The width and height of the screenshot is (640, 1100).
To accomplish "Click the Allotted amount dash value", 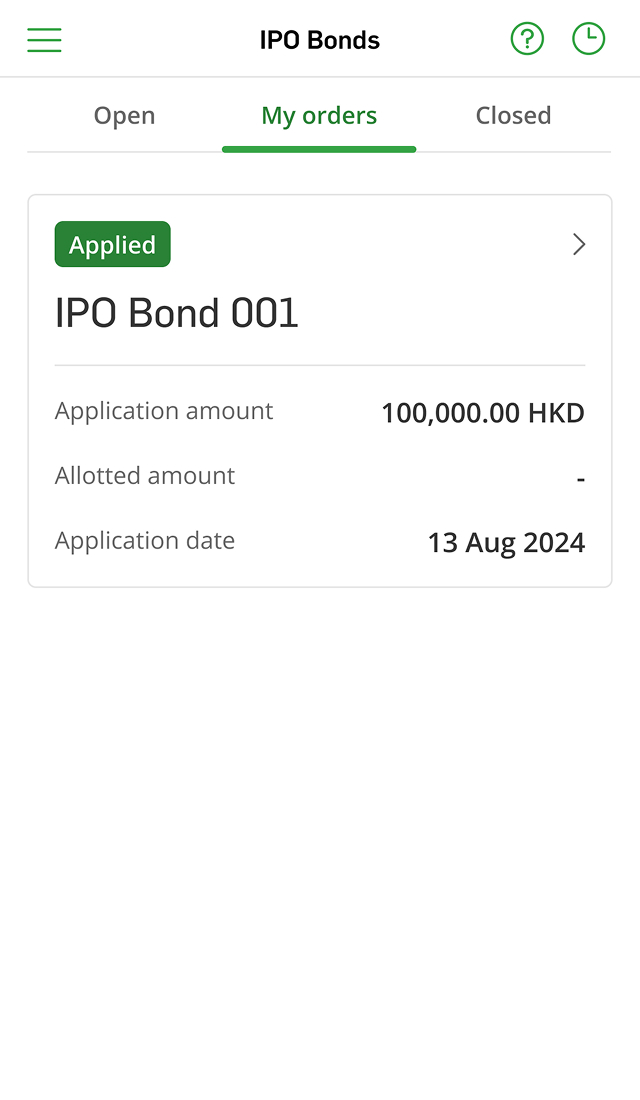I will click(x=580, y=480).
